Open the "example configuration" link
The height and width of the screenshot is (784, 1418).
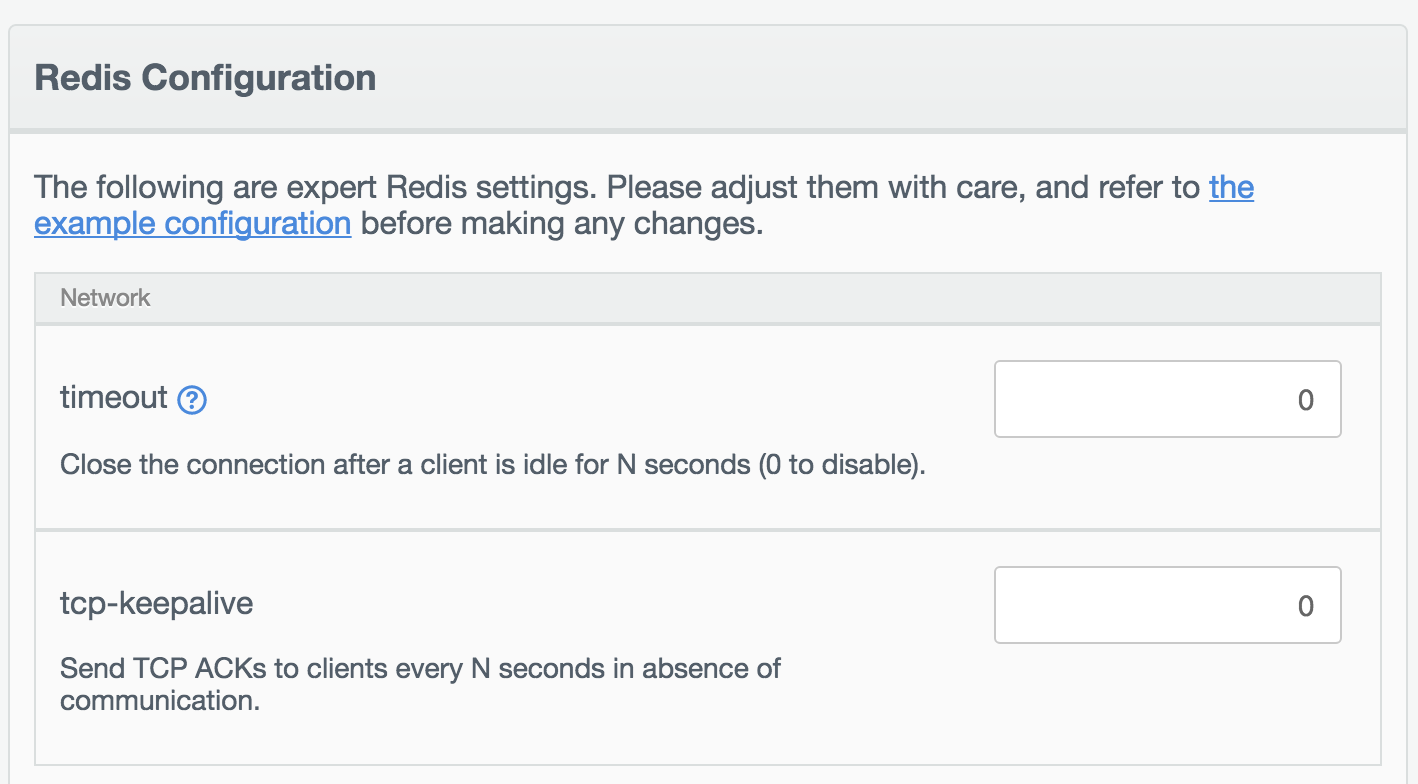(192, 223)
